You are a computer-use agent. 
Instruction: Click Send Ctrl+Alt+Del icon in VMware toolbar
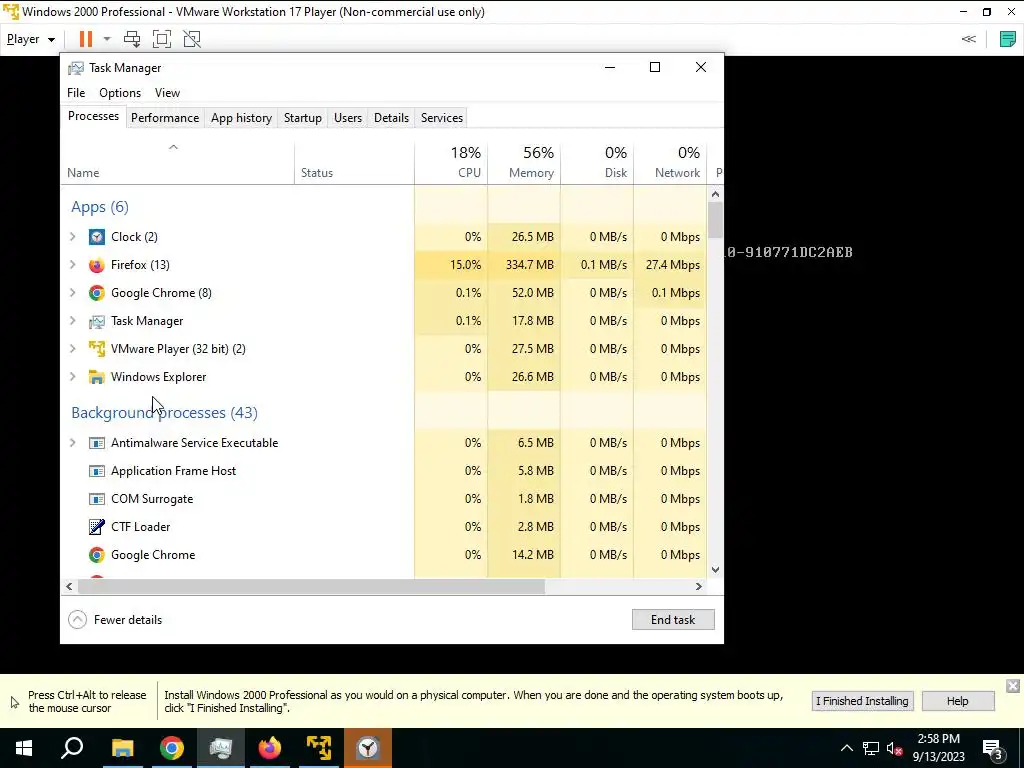[132, 39]
